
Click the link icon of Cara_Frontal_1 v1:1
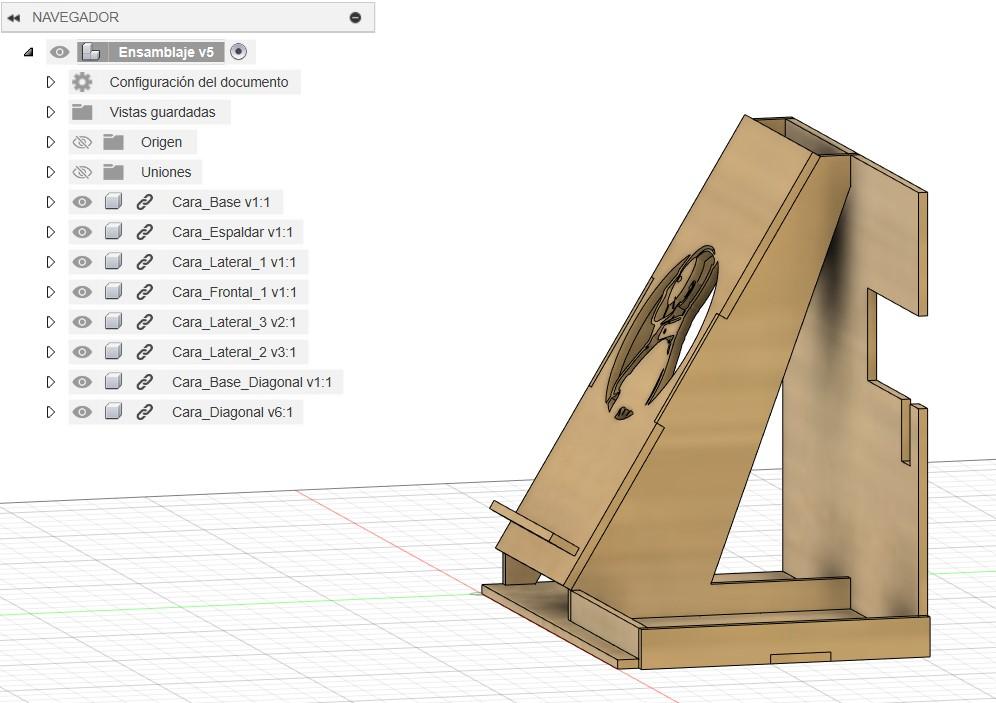(x=144, y=291)
